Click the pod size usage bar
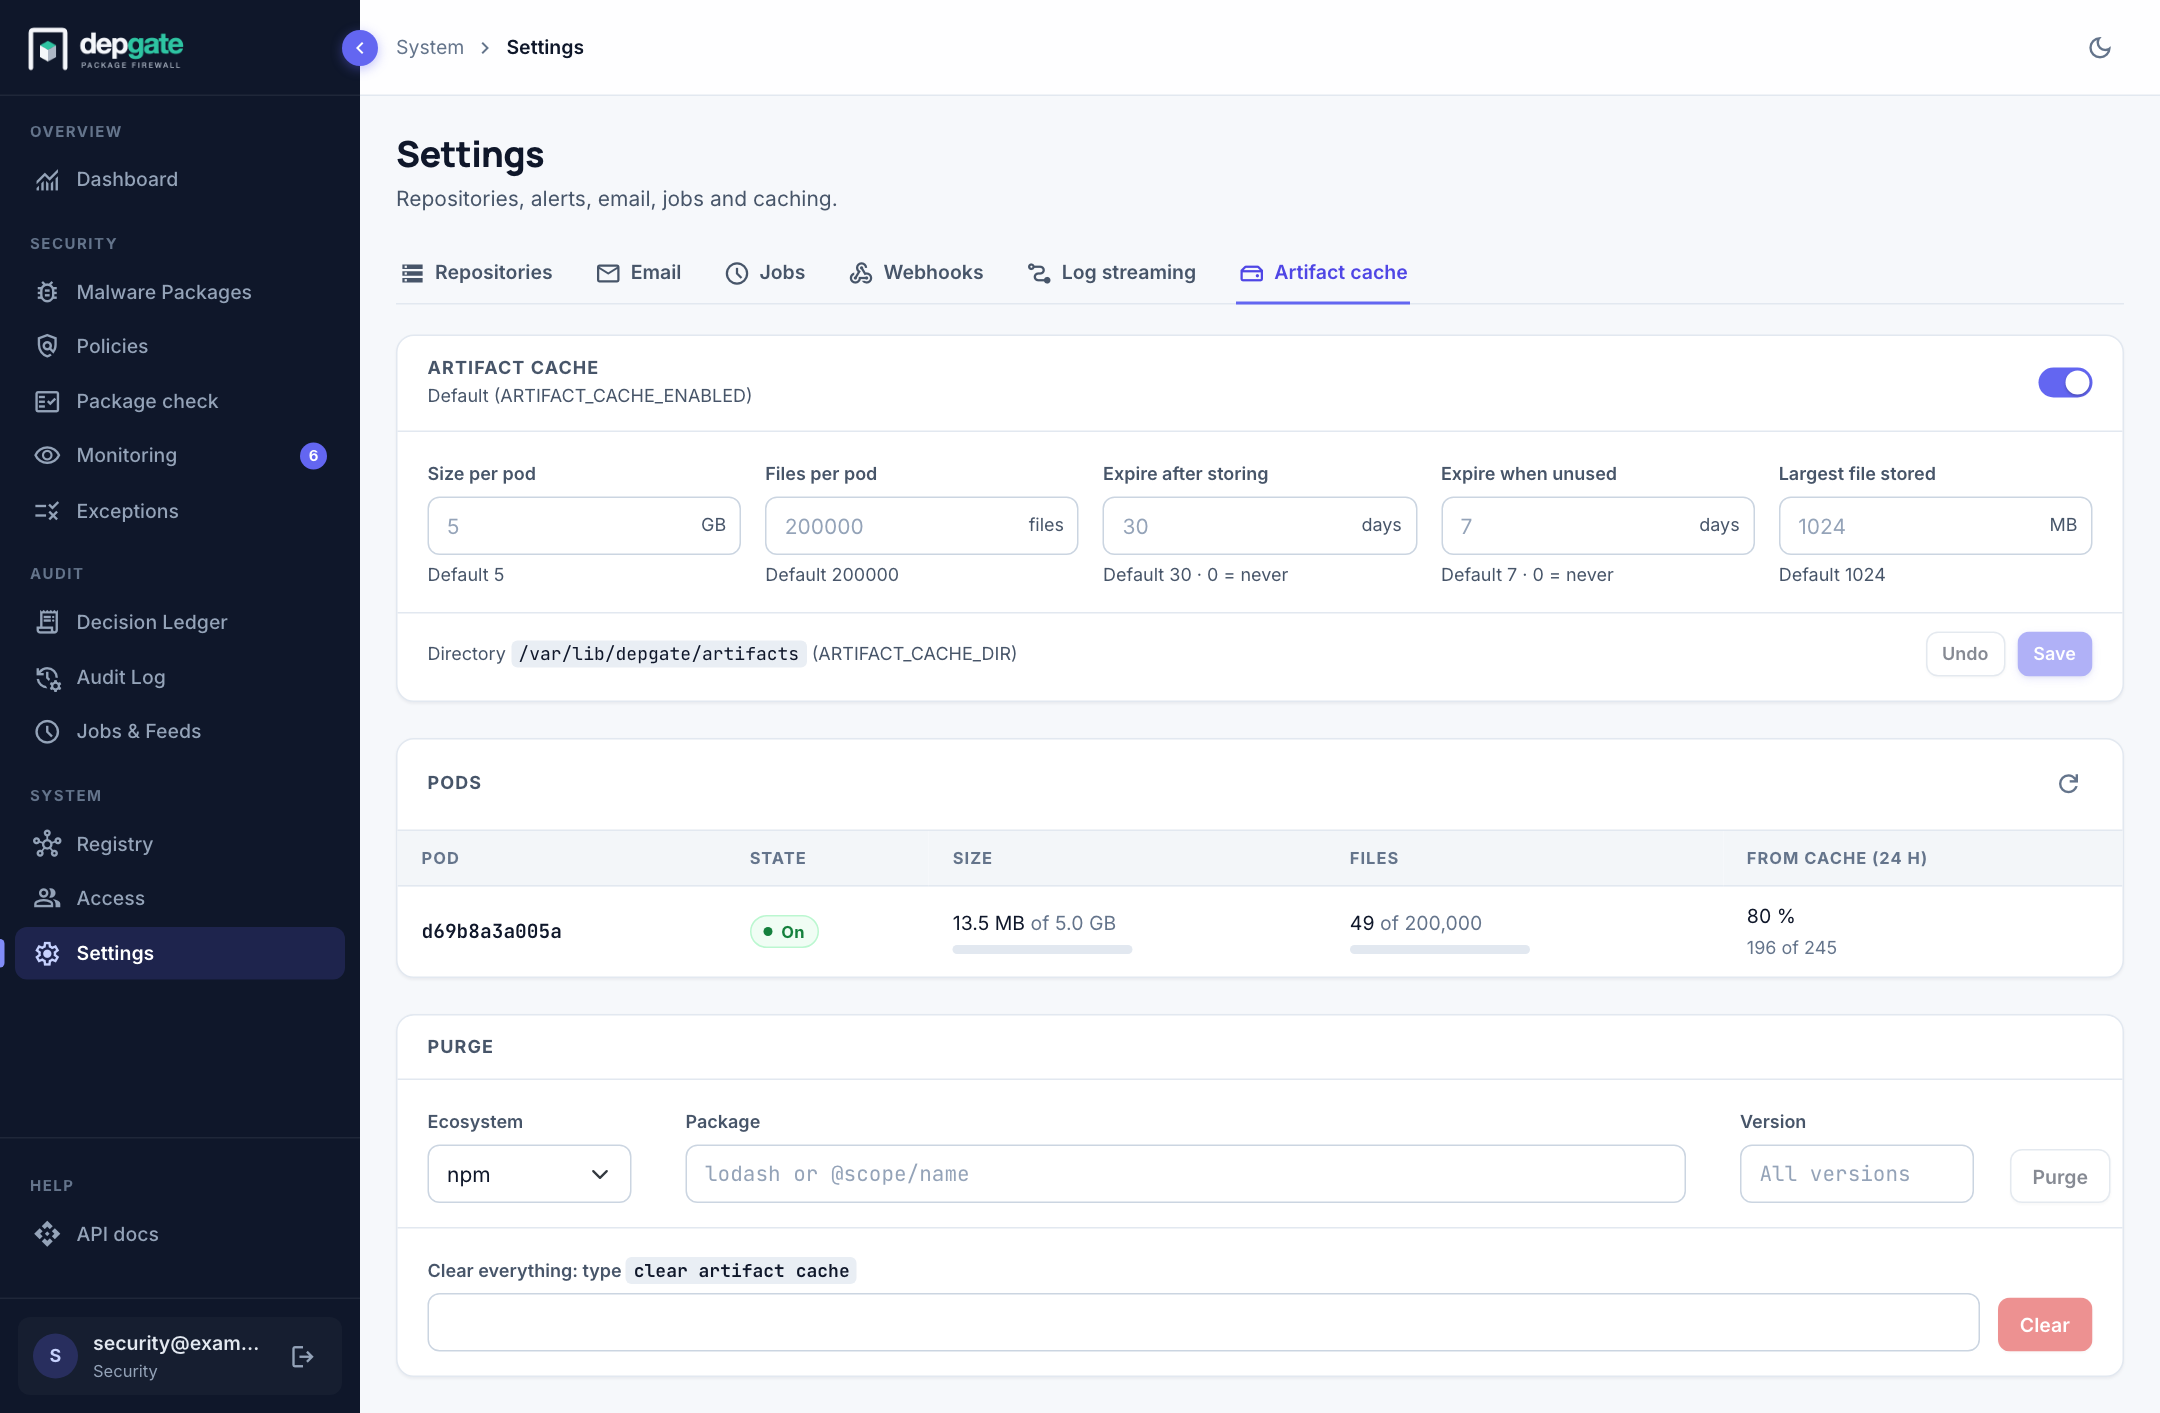 click(1042, 950)
